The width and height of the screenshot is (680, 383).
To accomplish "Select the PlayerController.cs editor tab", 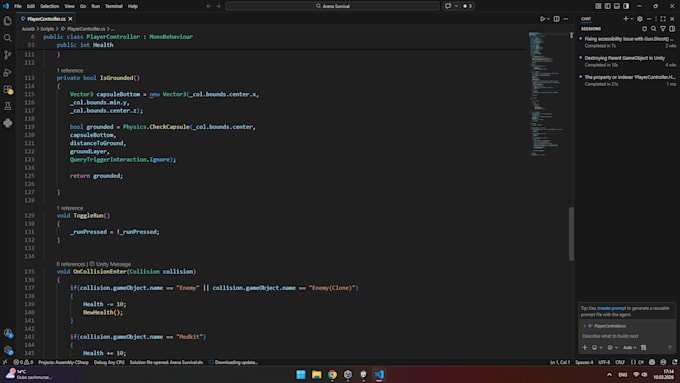I will tap(46, 19).
